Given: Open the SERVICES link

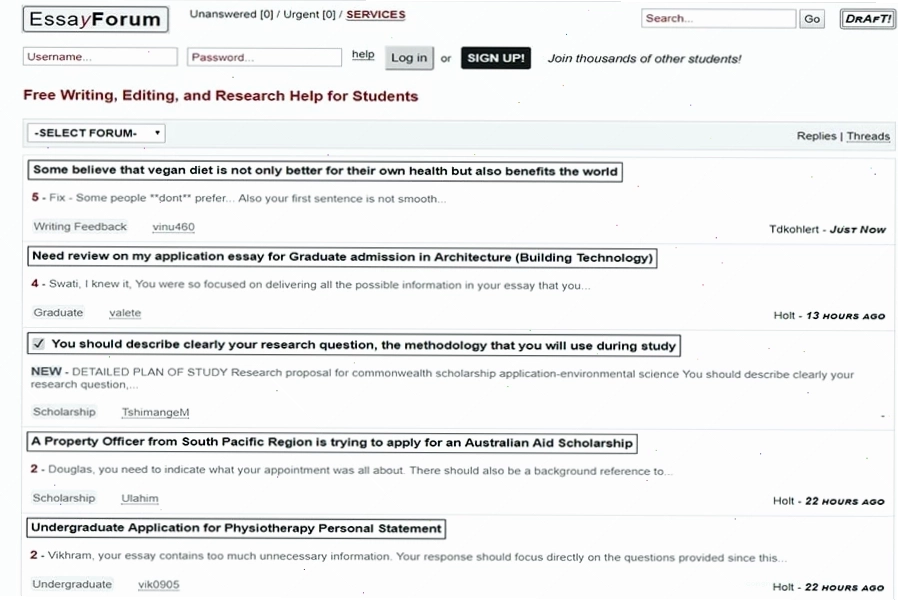Looking at the screenshot, I should pos(376,15).
